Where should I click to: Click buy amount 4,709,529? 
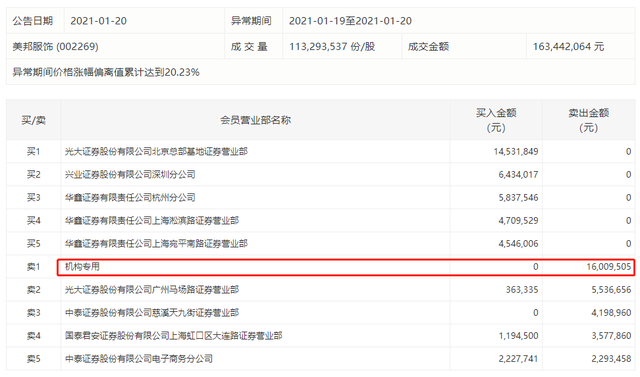point(518,220)
